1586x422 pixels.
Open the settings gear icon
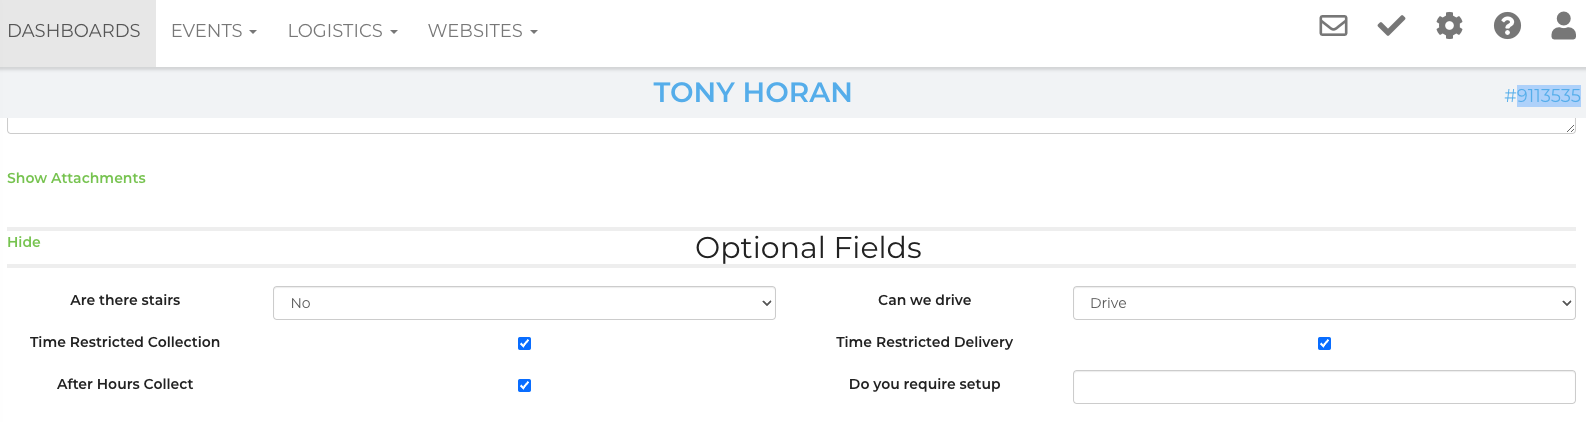[1449, 26]
